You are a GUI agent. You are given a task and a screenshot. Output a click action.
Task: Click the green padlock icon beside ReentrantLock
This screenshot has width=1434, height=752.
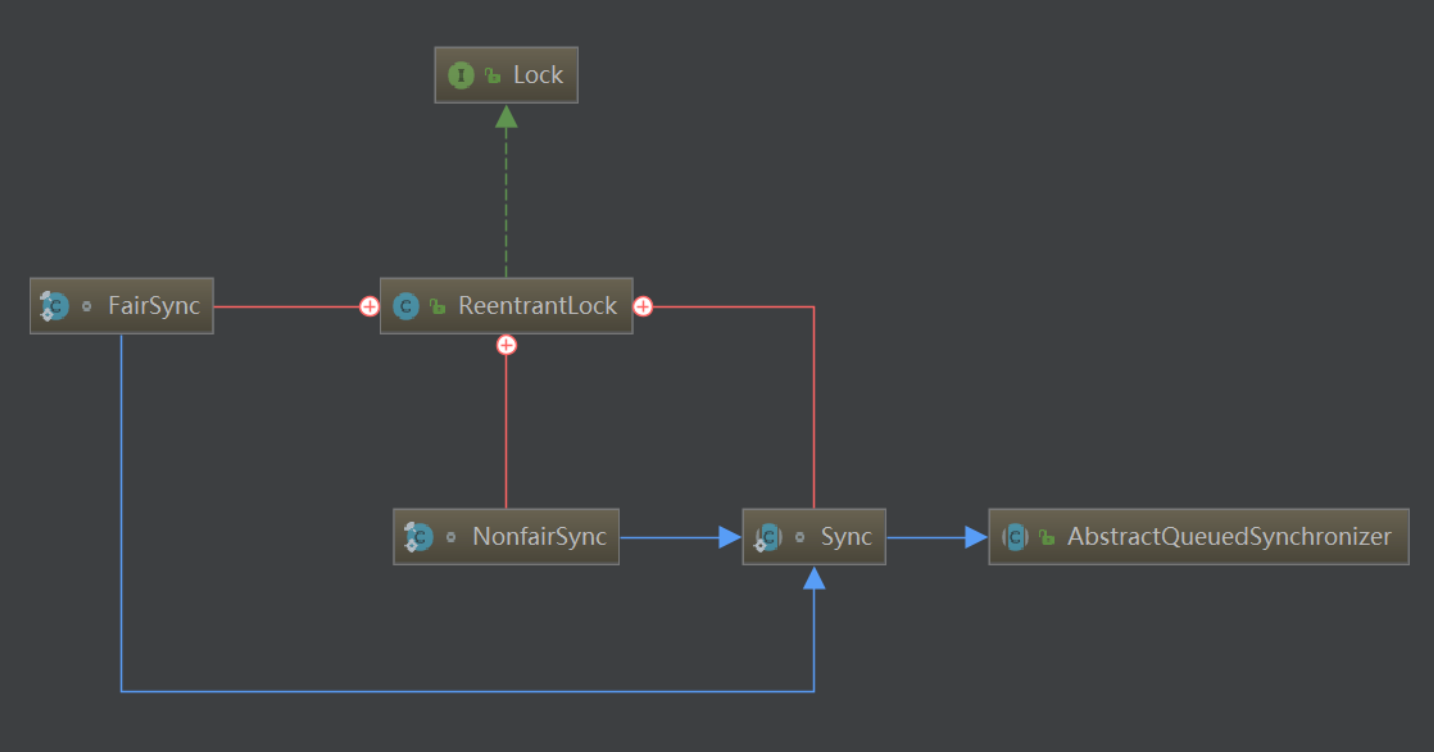(x=437, y=306)
